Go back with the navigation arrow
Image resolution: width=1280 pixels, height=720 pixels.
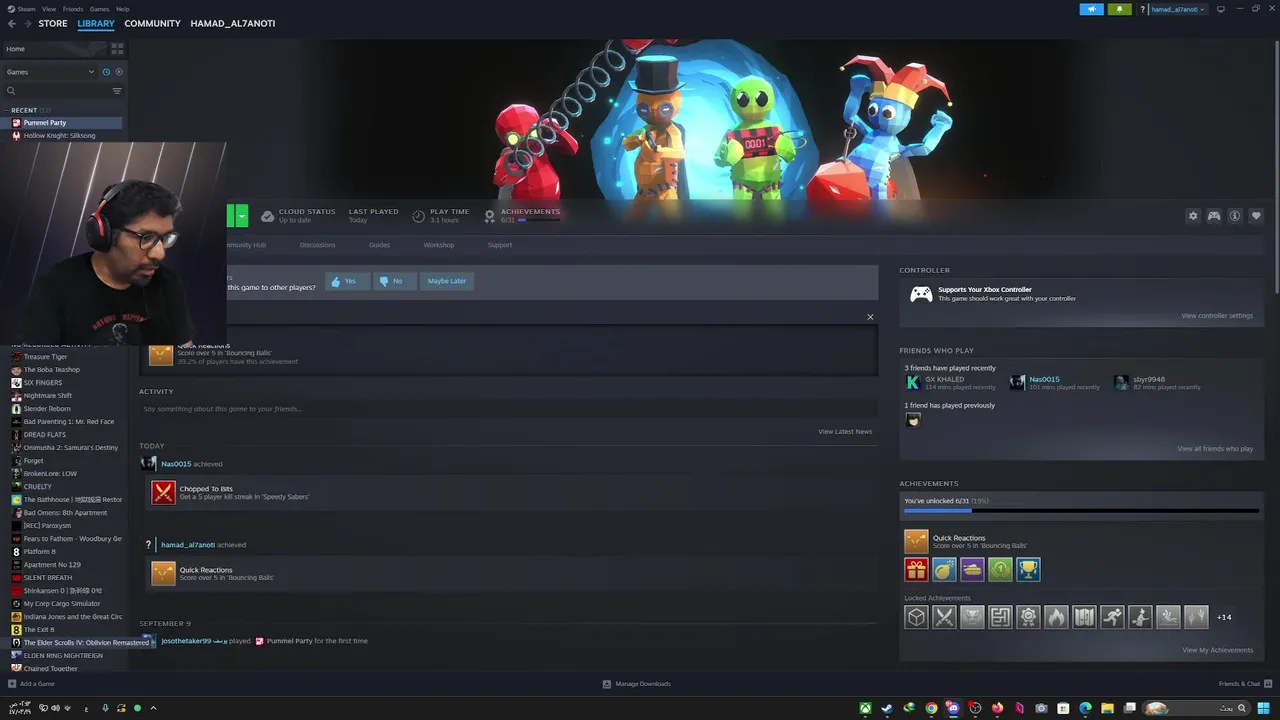[11, 23]
